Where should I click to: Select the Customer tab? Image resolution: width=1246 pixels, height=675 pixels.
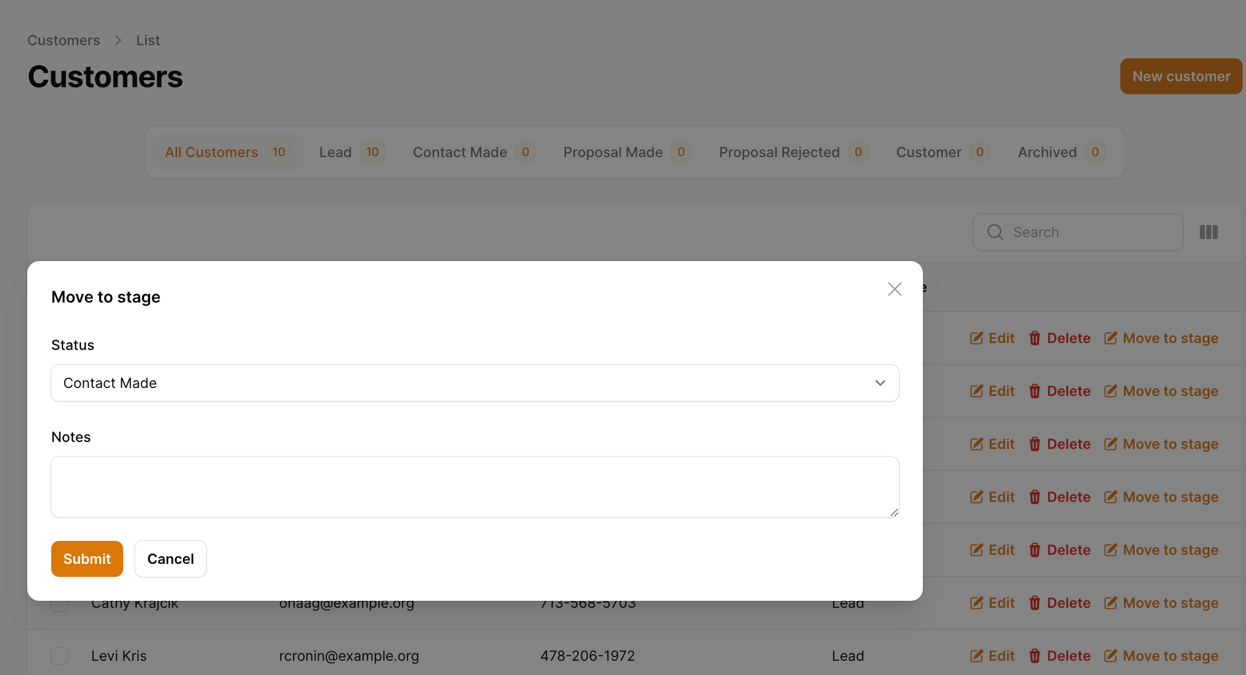942,152
